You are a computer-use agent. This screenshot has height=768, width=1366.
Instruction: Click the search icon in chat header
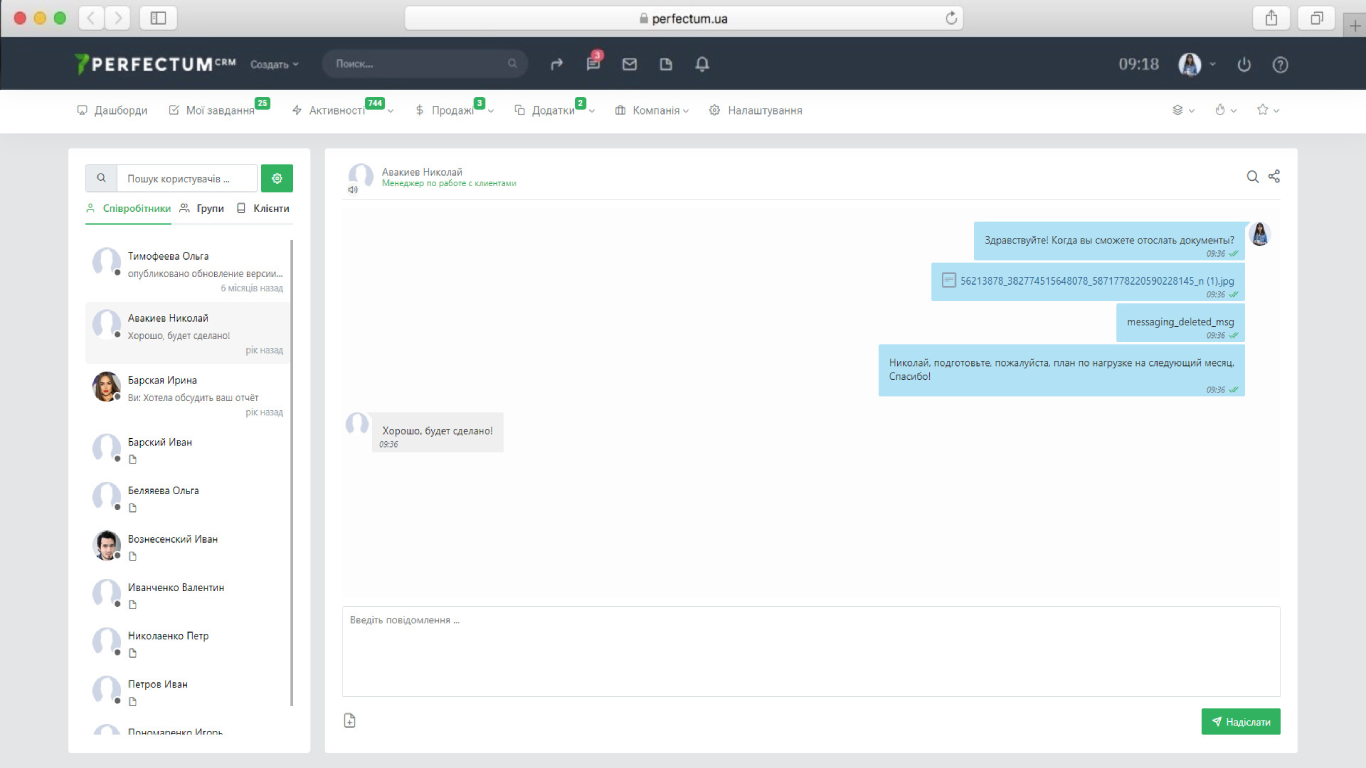click(1252, 177)
